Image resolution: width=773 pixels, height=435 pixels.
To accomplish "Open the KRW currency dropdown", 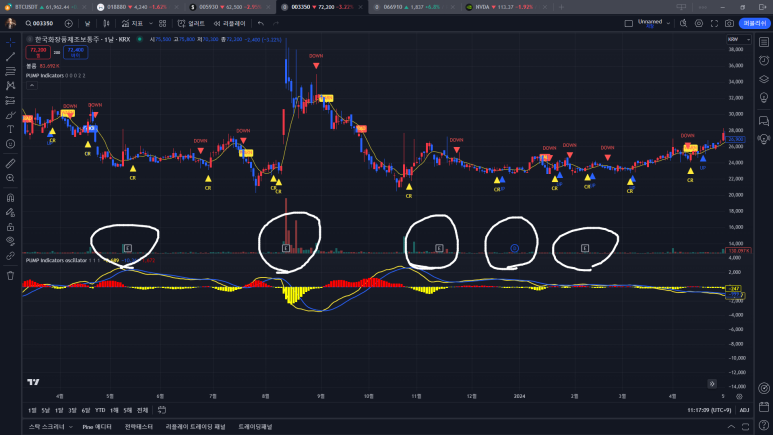I will pos(733,39).
